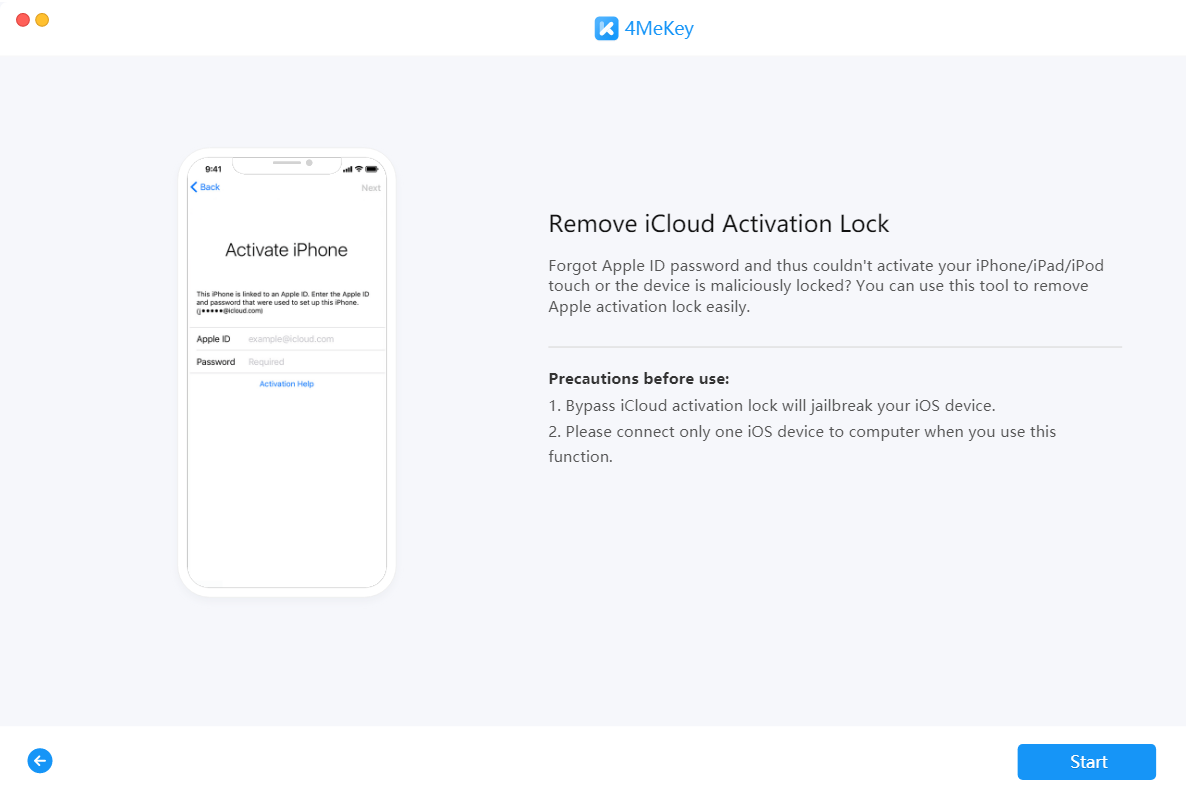The image size is (1189, 793).
Task: Click the battery icon in phone status bar
Action: (372, 168)
